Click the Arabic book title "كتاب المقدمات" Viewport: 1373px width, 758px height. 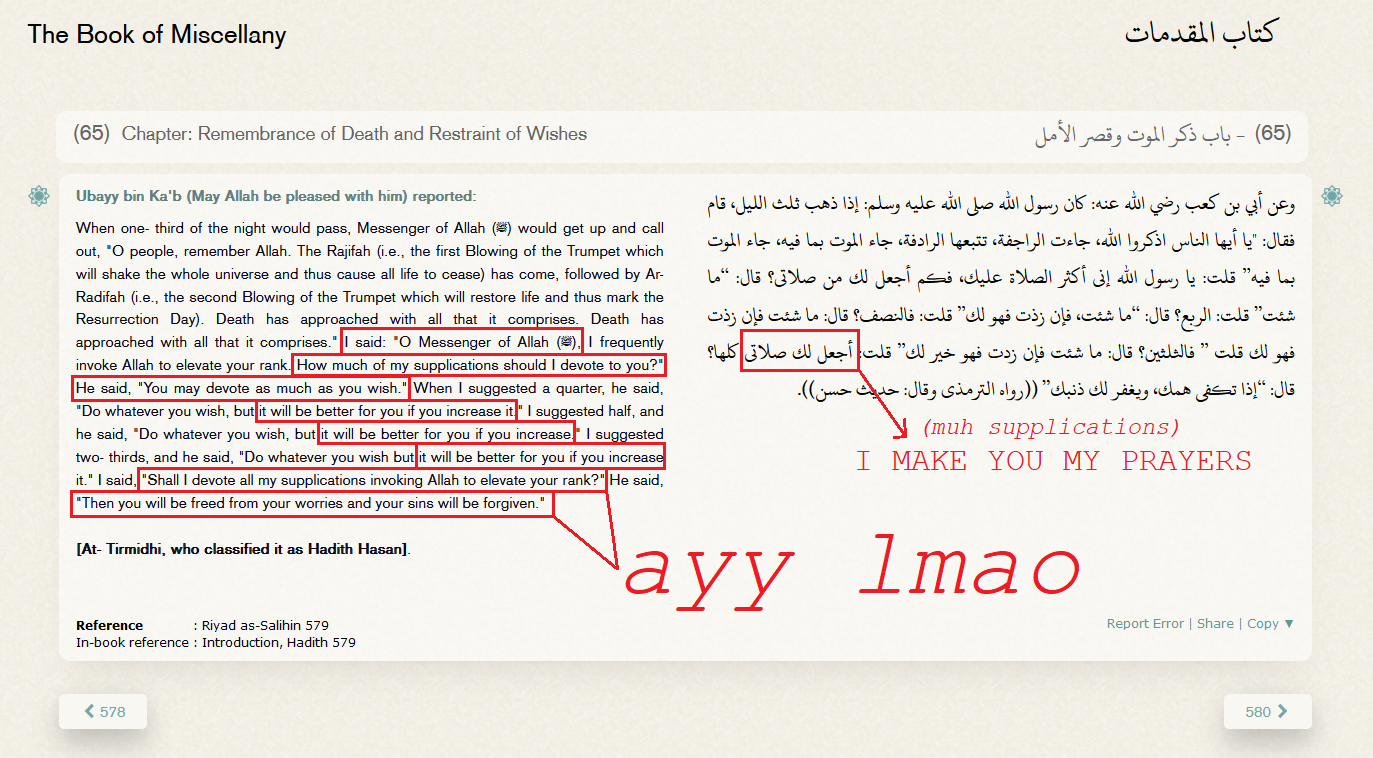[x=1200, y=33]
